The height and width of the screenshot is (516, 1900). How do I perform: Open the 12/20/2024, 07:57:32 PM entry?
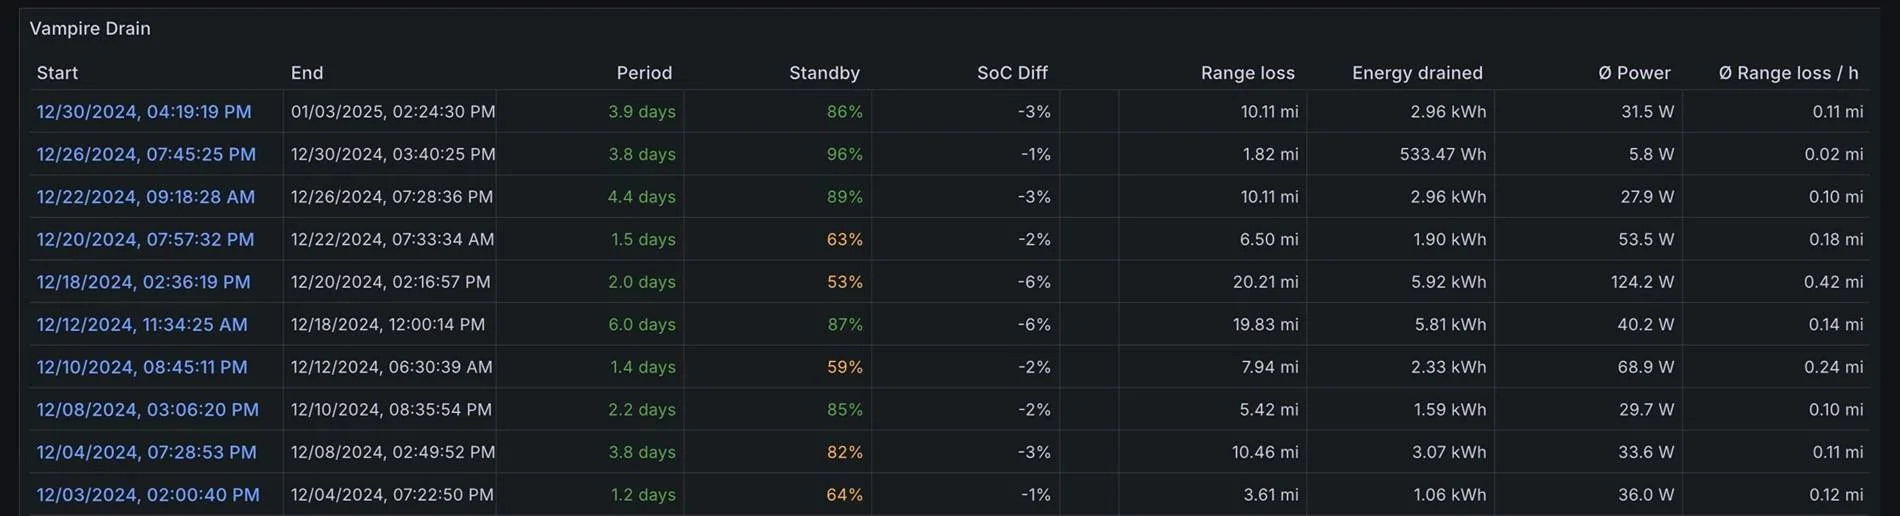pos(145,239)
